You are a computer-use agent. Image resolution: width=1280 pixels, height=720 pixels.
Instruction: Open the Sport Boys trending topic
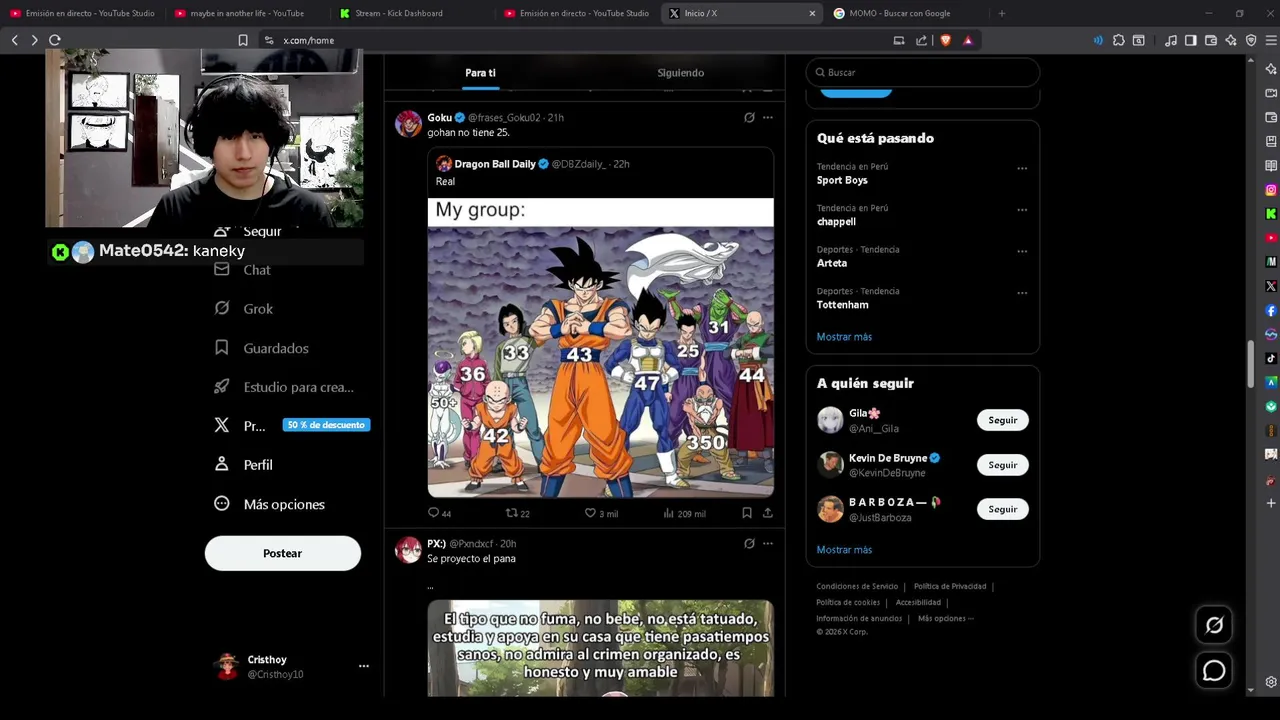[842, 181]
